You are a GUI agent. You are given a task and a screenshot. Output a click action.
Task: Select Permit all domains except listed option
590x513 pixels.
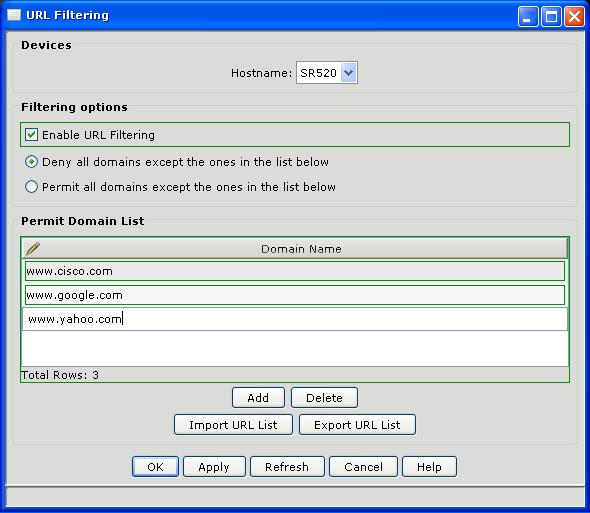31,187
